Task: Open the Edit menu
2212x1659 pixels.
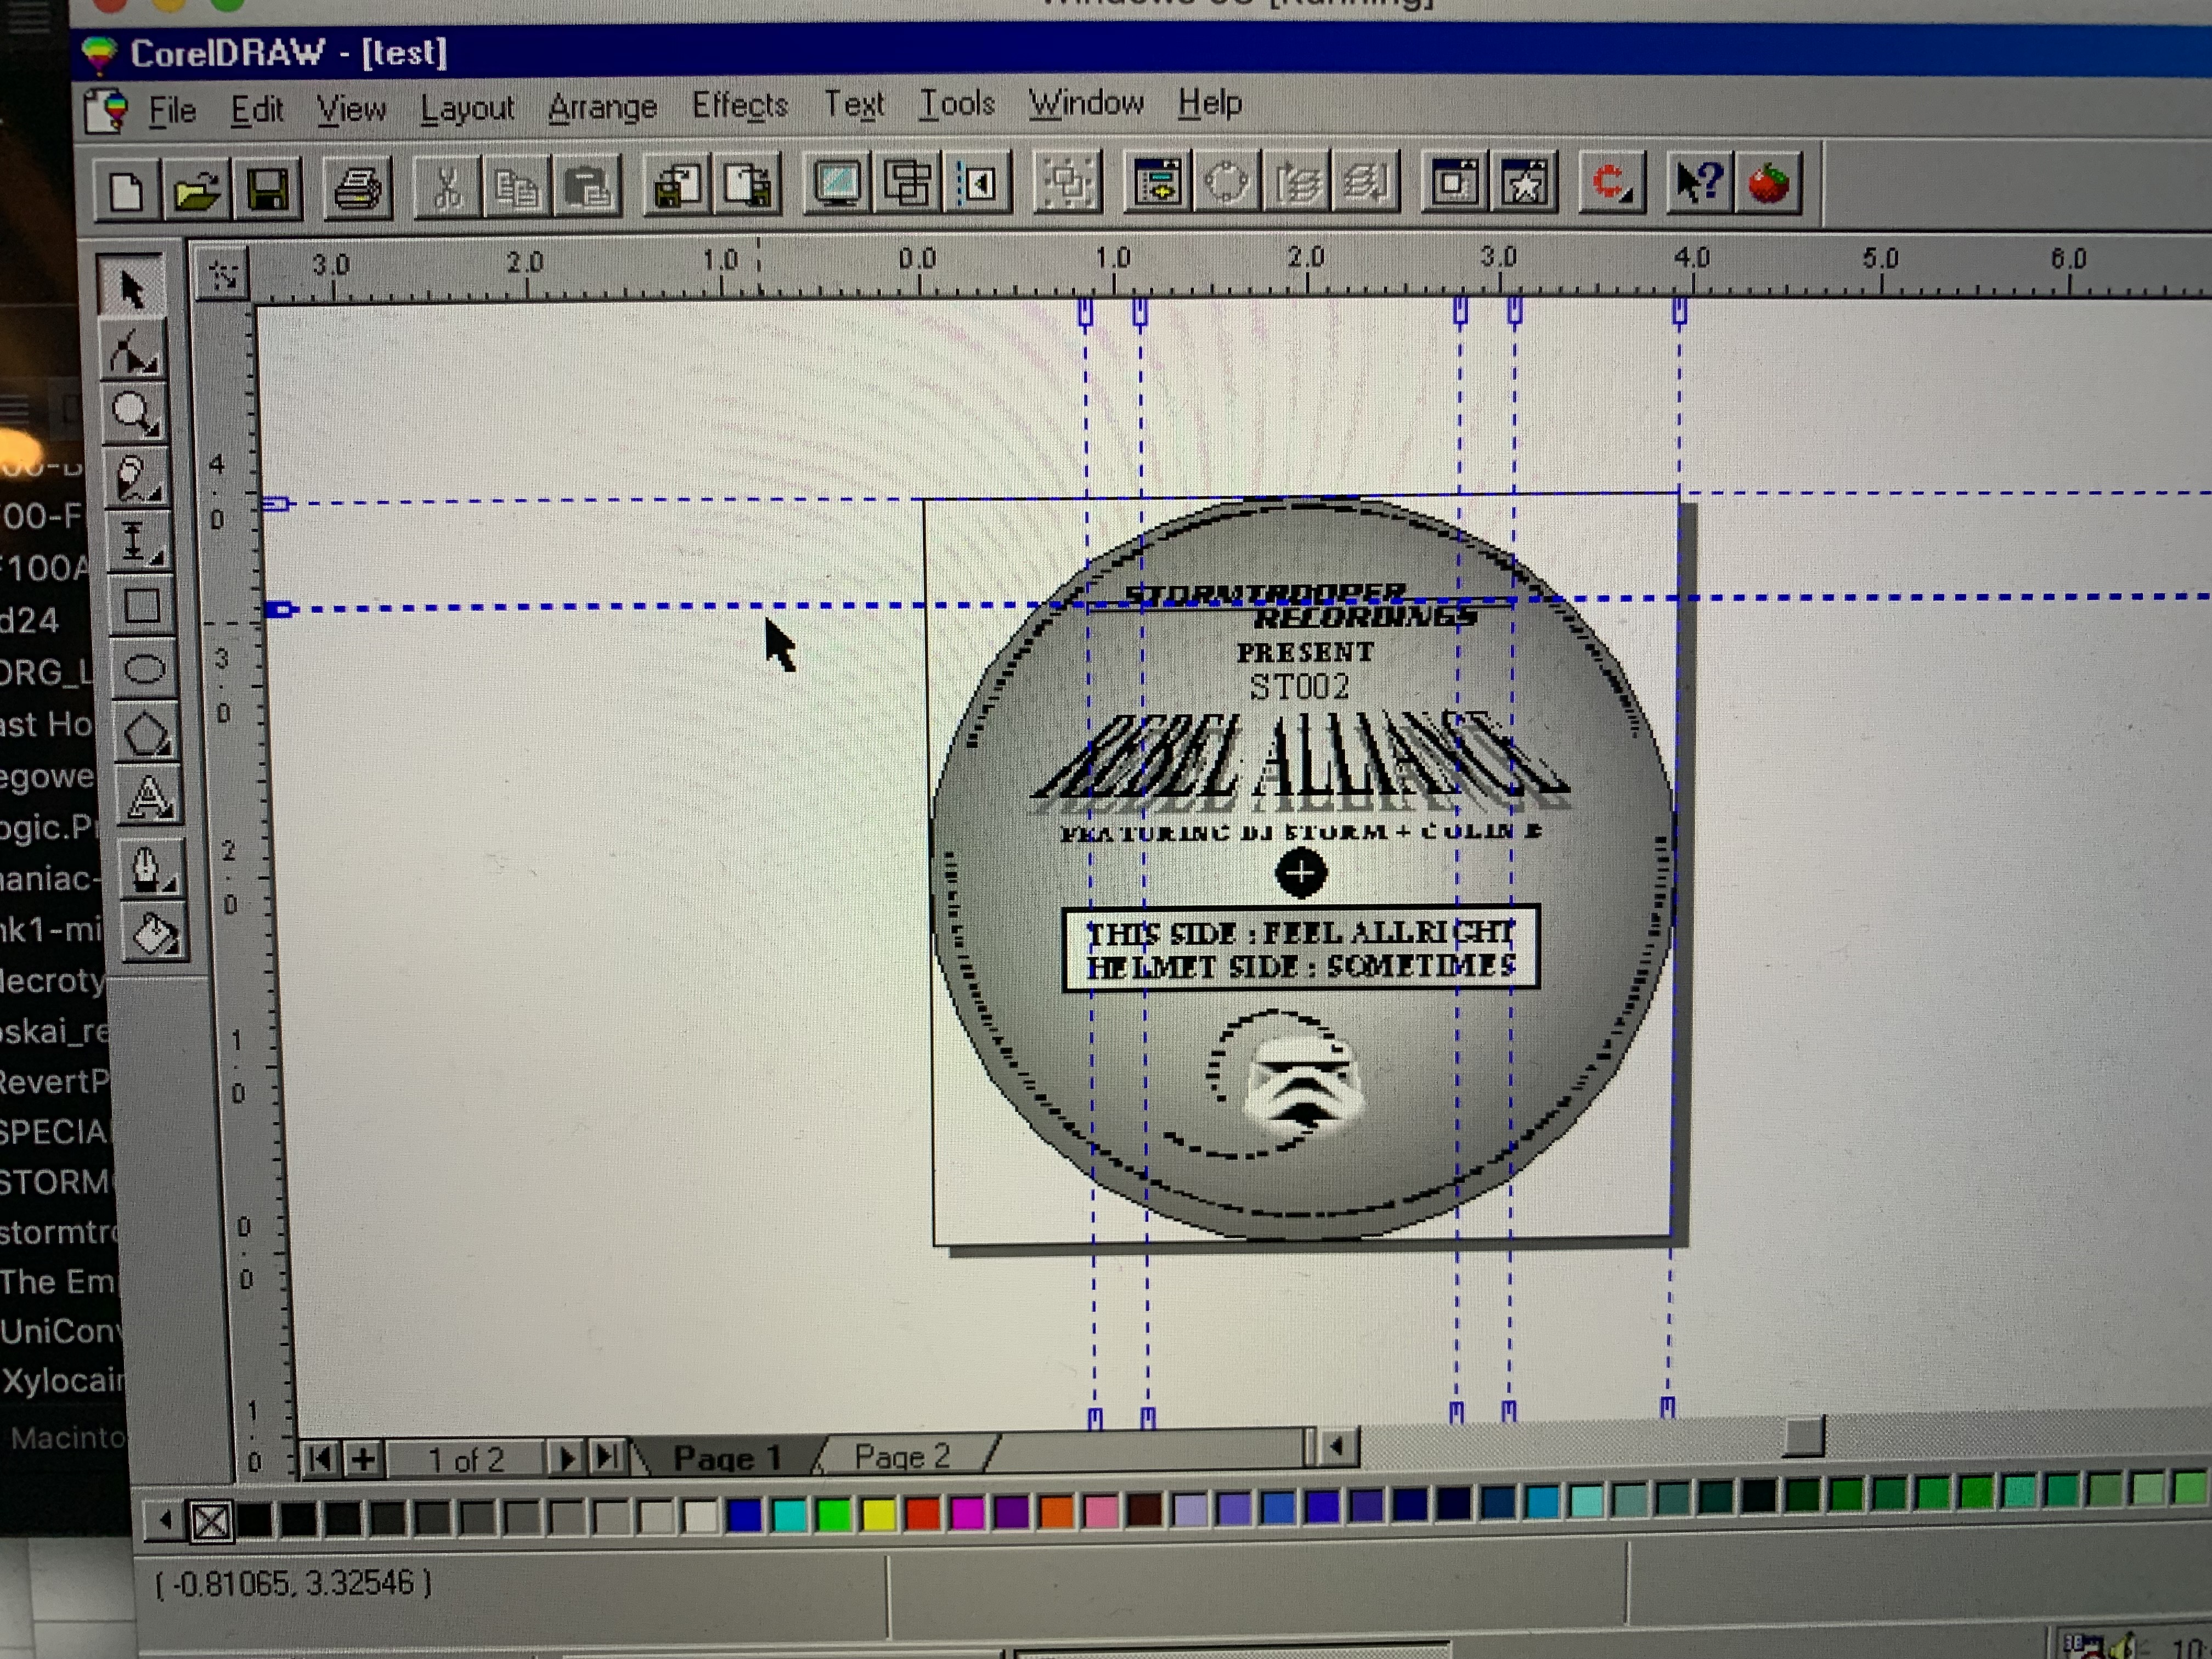Action: [257, 109]
